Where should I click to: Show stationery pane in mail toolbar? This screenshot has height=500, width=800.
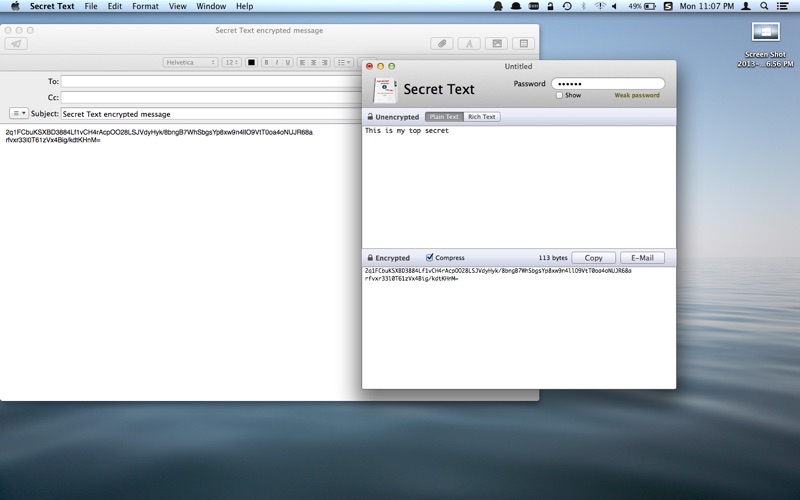click(523, 44)
